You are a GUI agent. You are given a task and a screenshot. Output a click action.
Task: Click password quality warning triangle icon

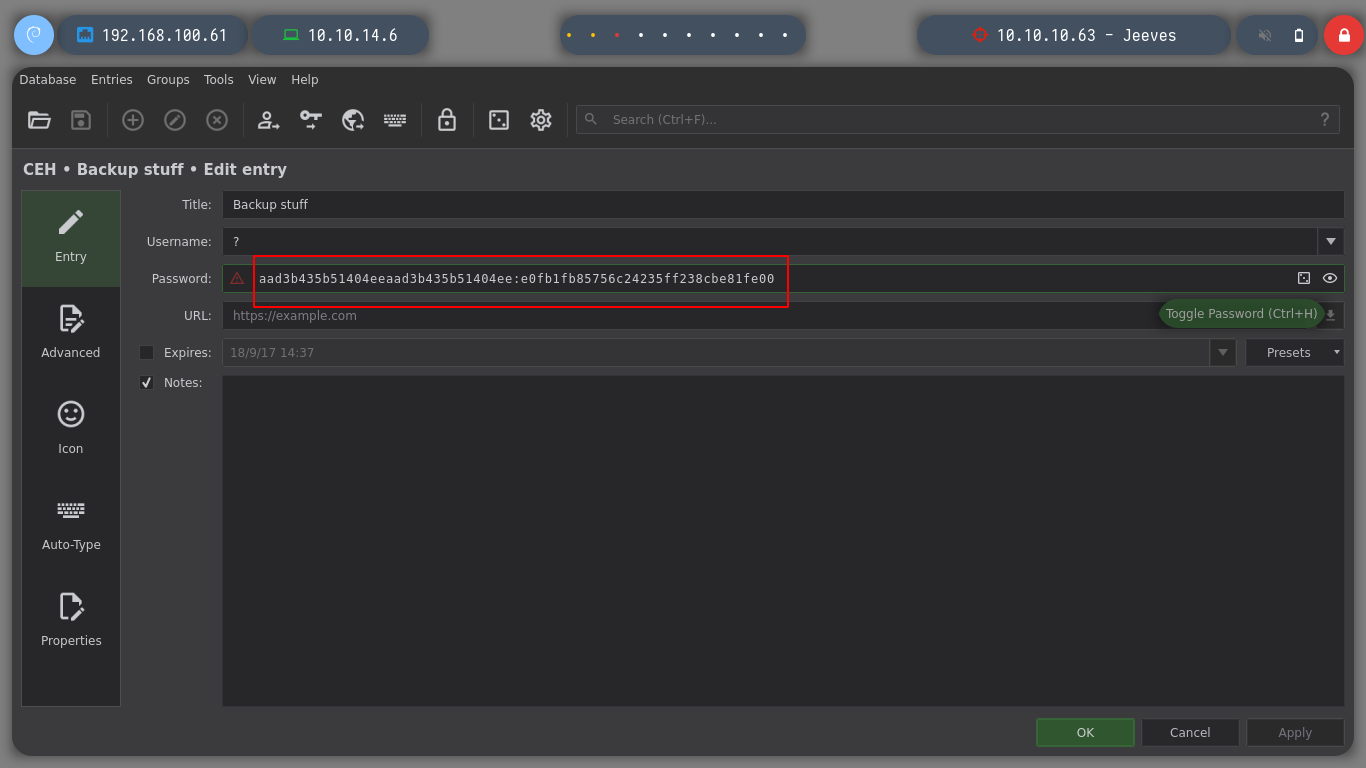point(237,278)
